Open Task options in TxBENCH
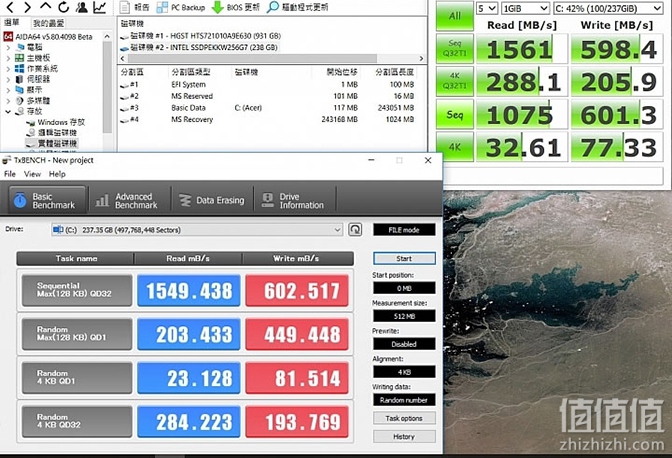Image resolution: width=672 pixels, height=458 pixels. tap(404, 418)
